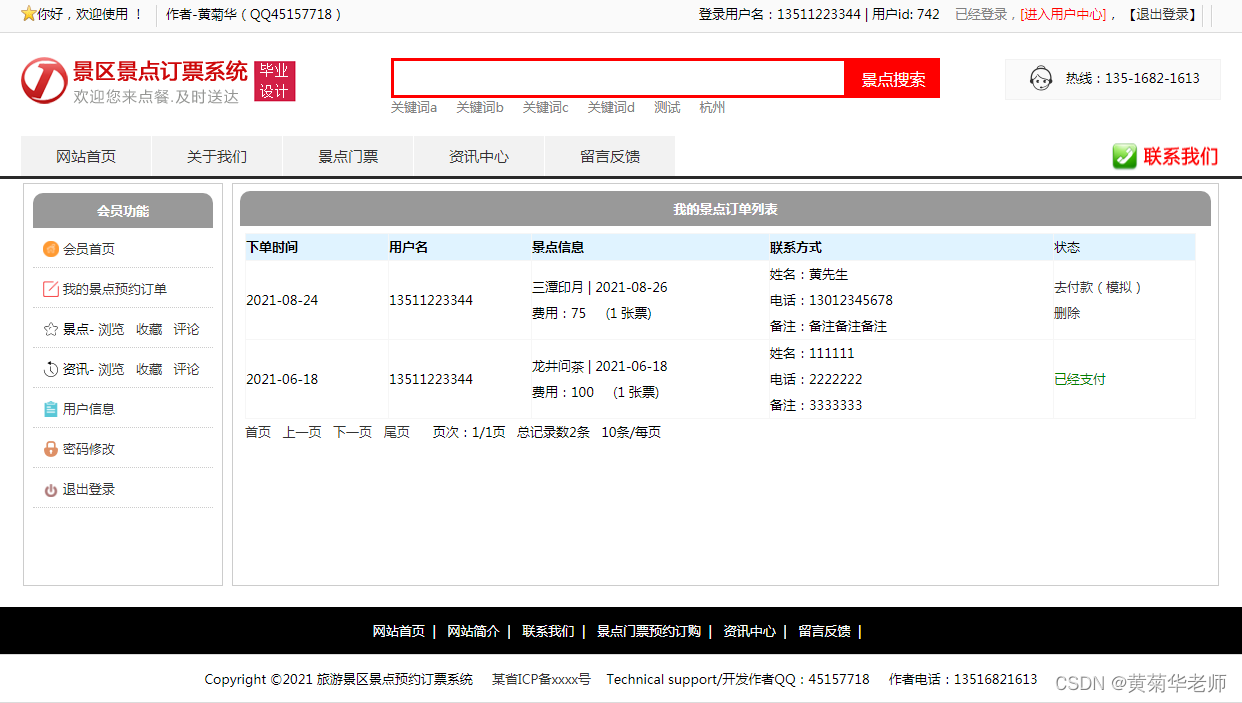Open the 网站首页 navigation tab
This screenshot has width=1242, height=703.
coord(86,156)
